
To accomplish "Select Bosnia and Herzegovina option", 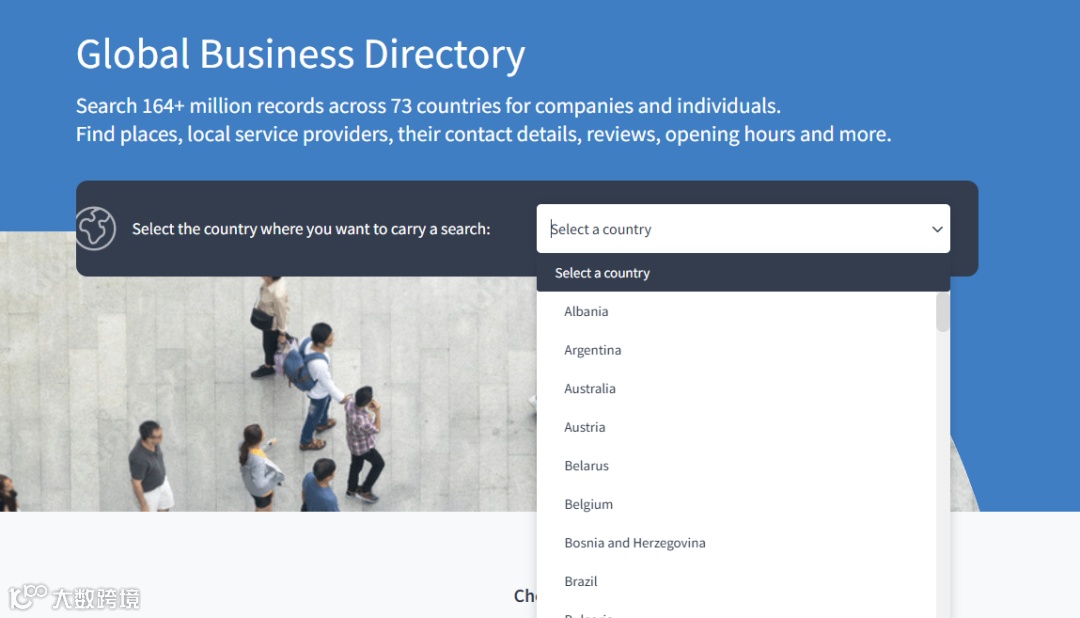I will [x=736, y=543].
